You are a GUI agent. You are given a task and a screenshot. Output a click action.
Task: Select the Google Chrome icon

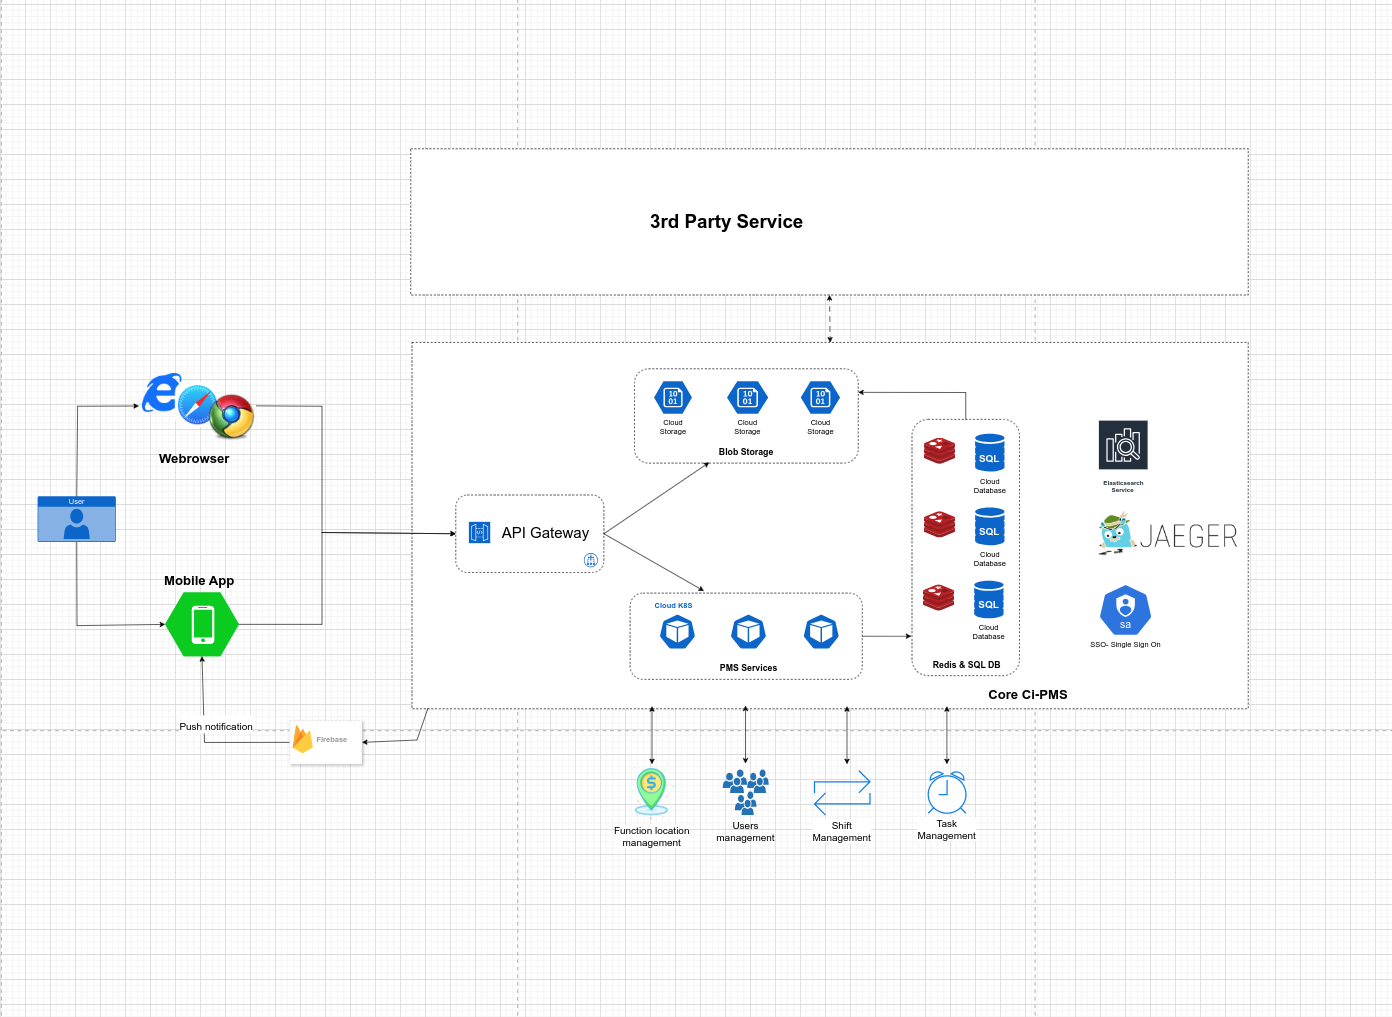point(232,416)
